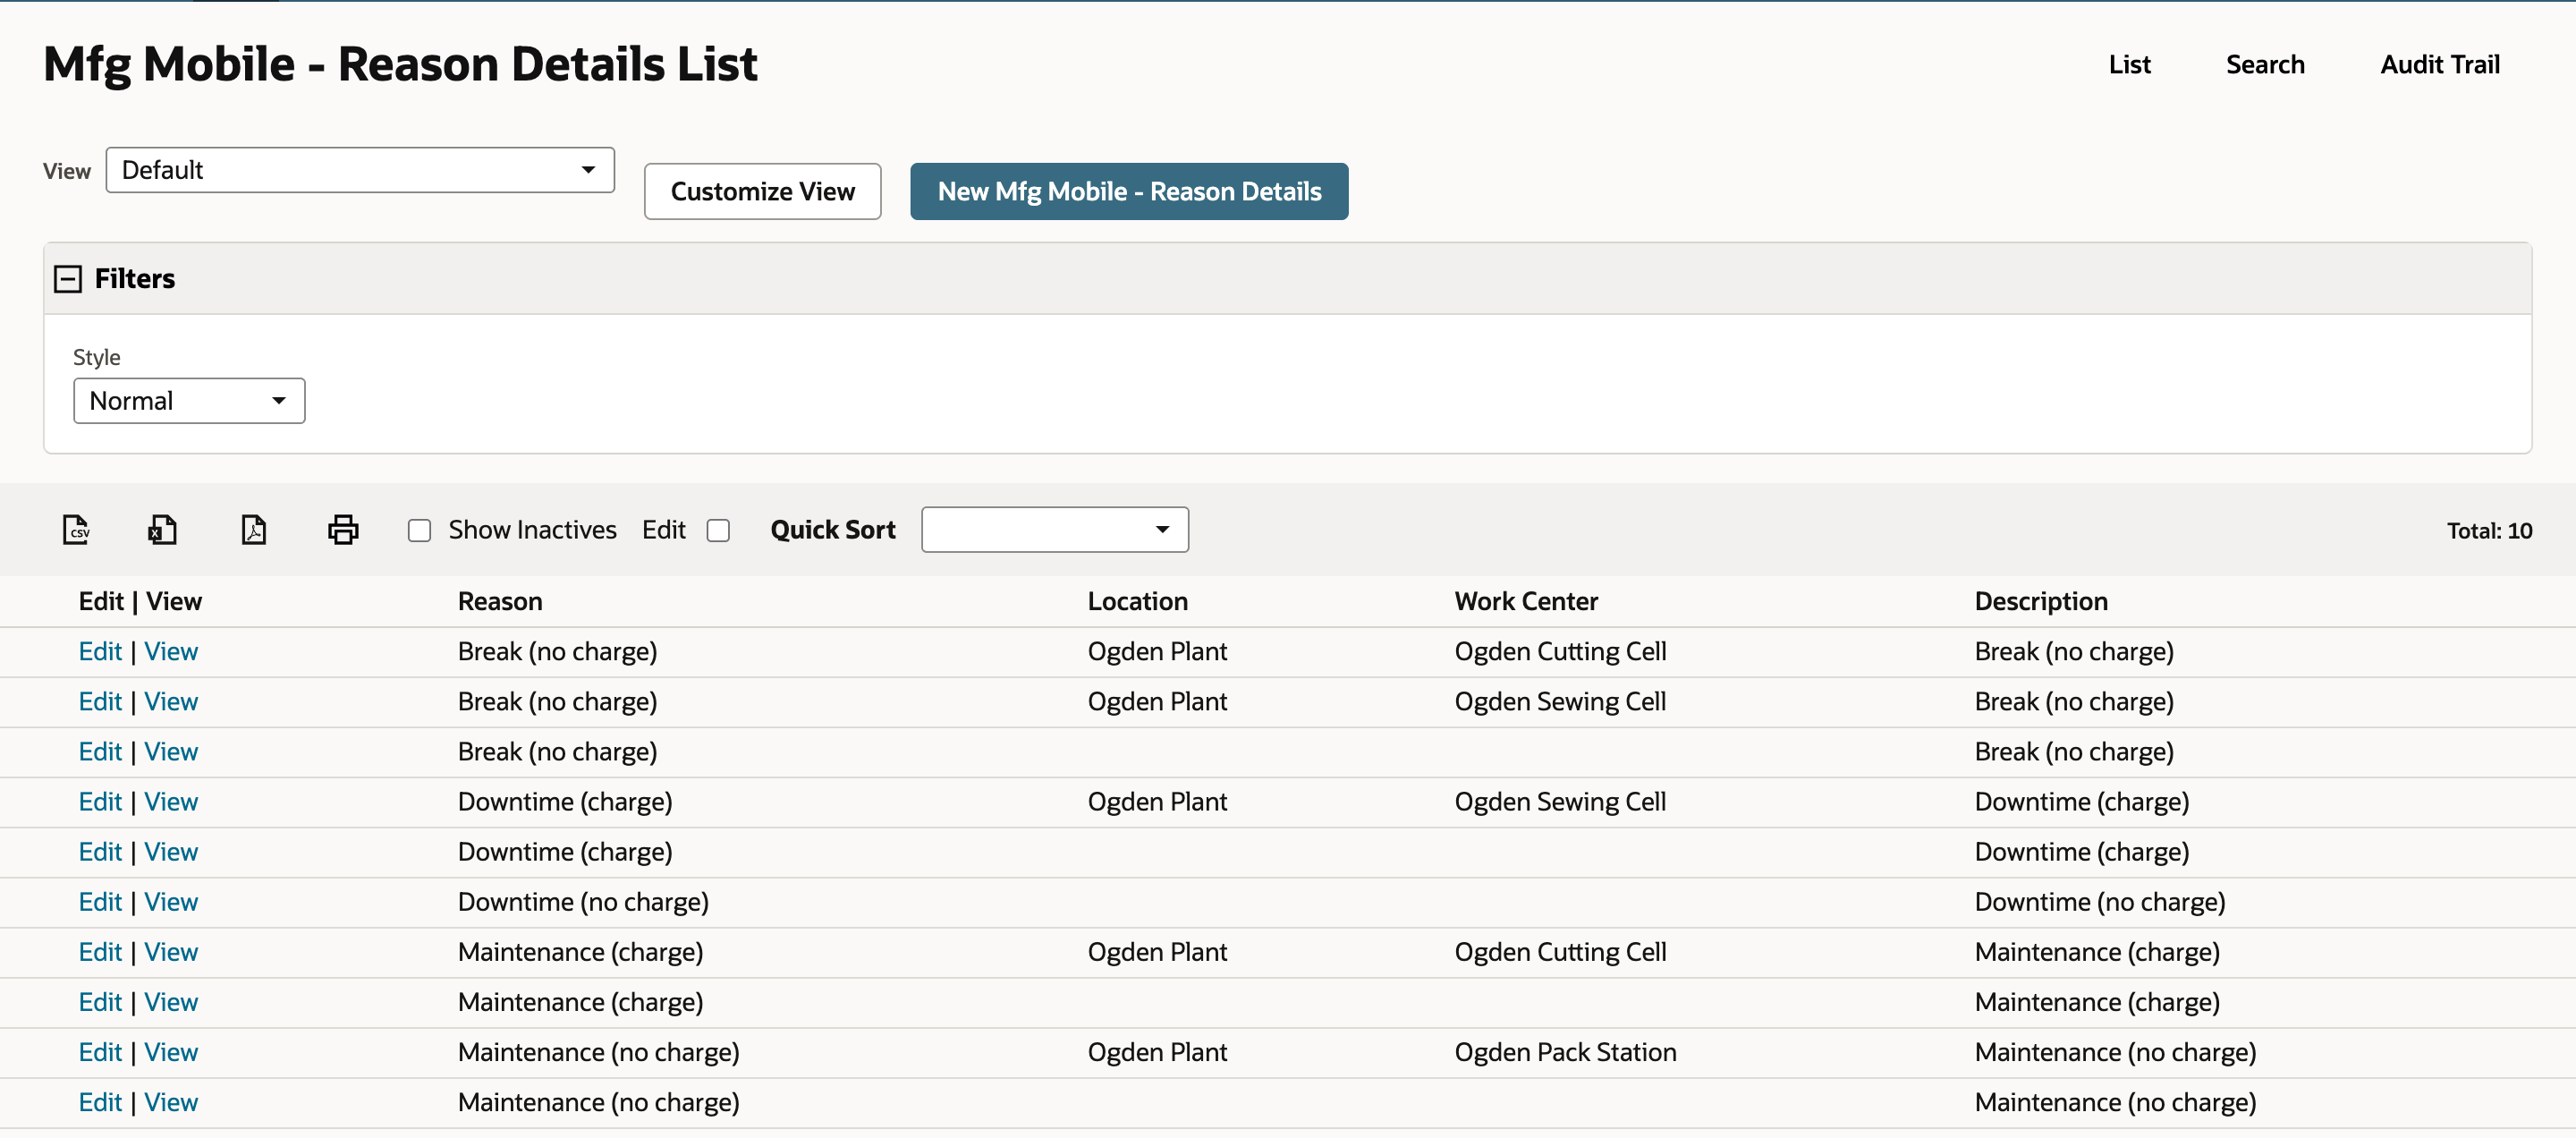
Task: View the Downtime (charge) row without location
Action: (171, 852)
